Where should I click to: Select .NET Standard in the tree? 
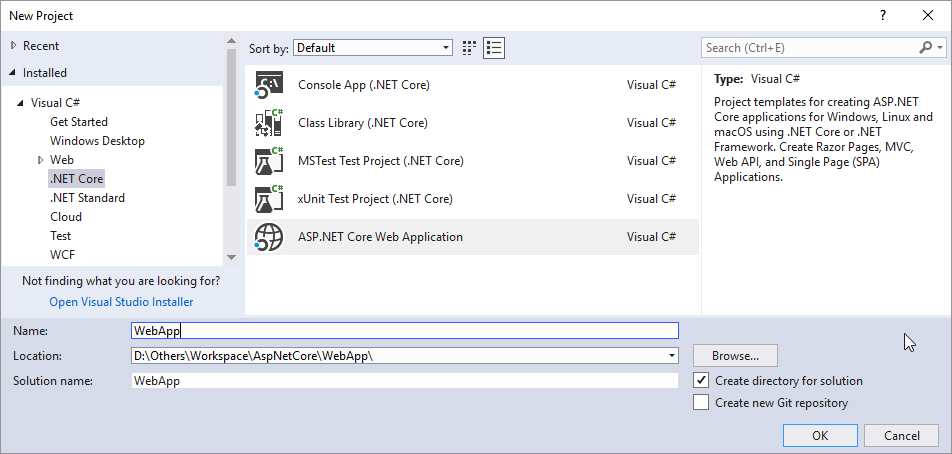point(87,198)
